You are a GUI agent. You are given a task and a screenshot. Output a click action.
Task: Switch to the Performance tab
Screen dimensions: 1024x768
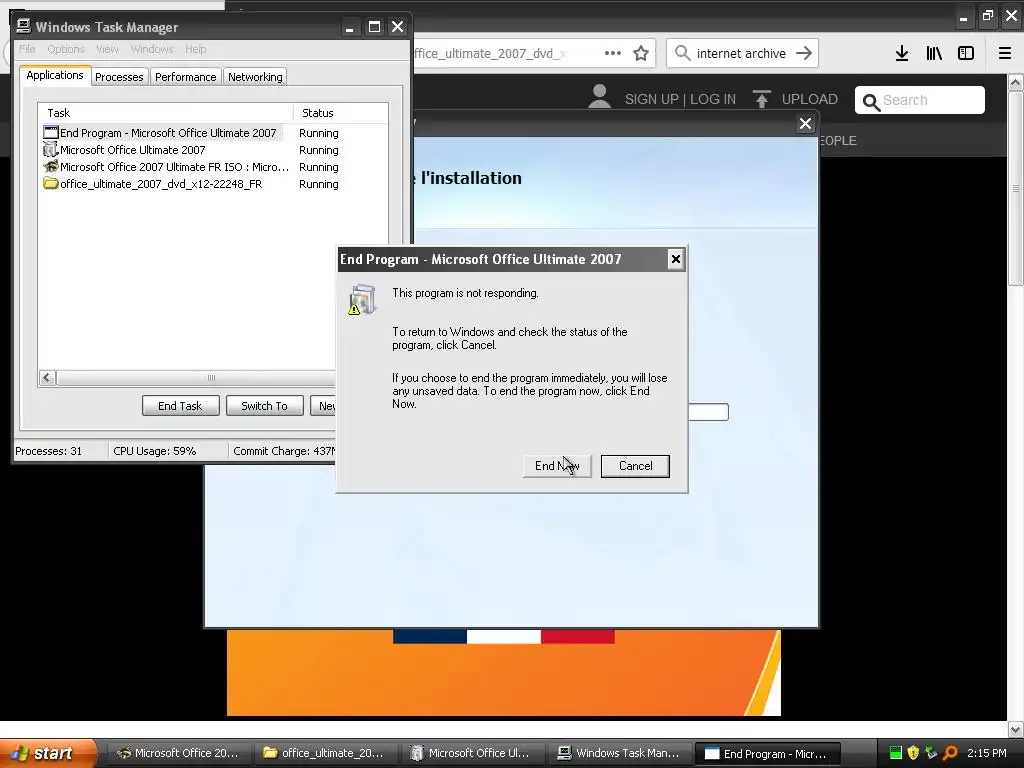coord(185,77)
